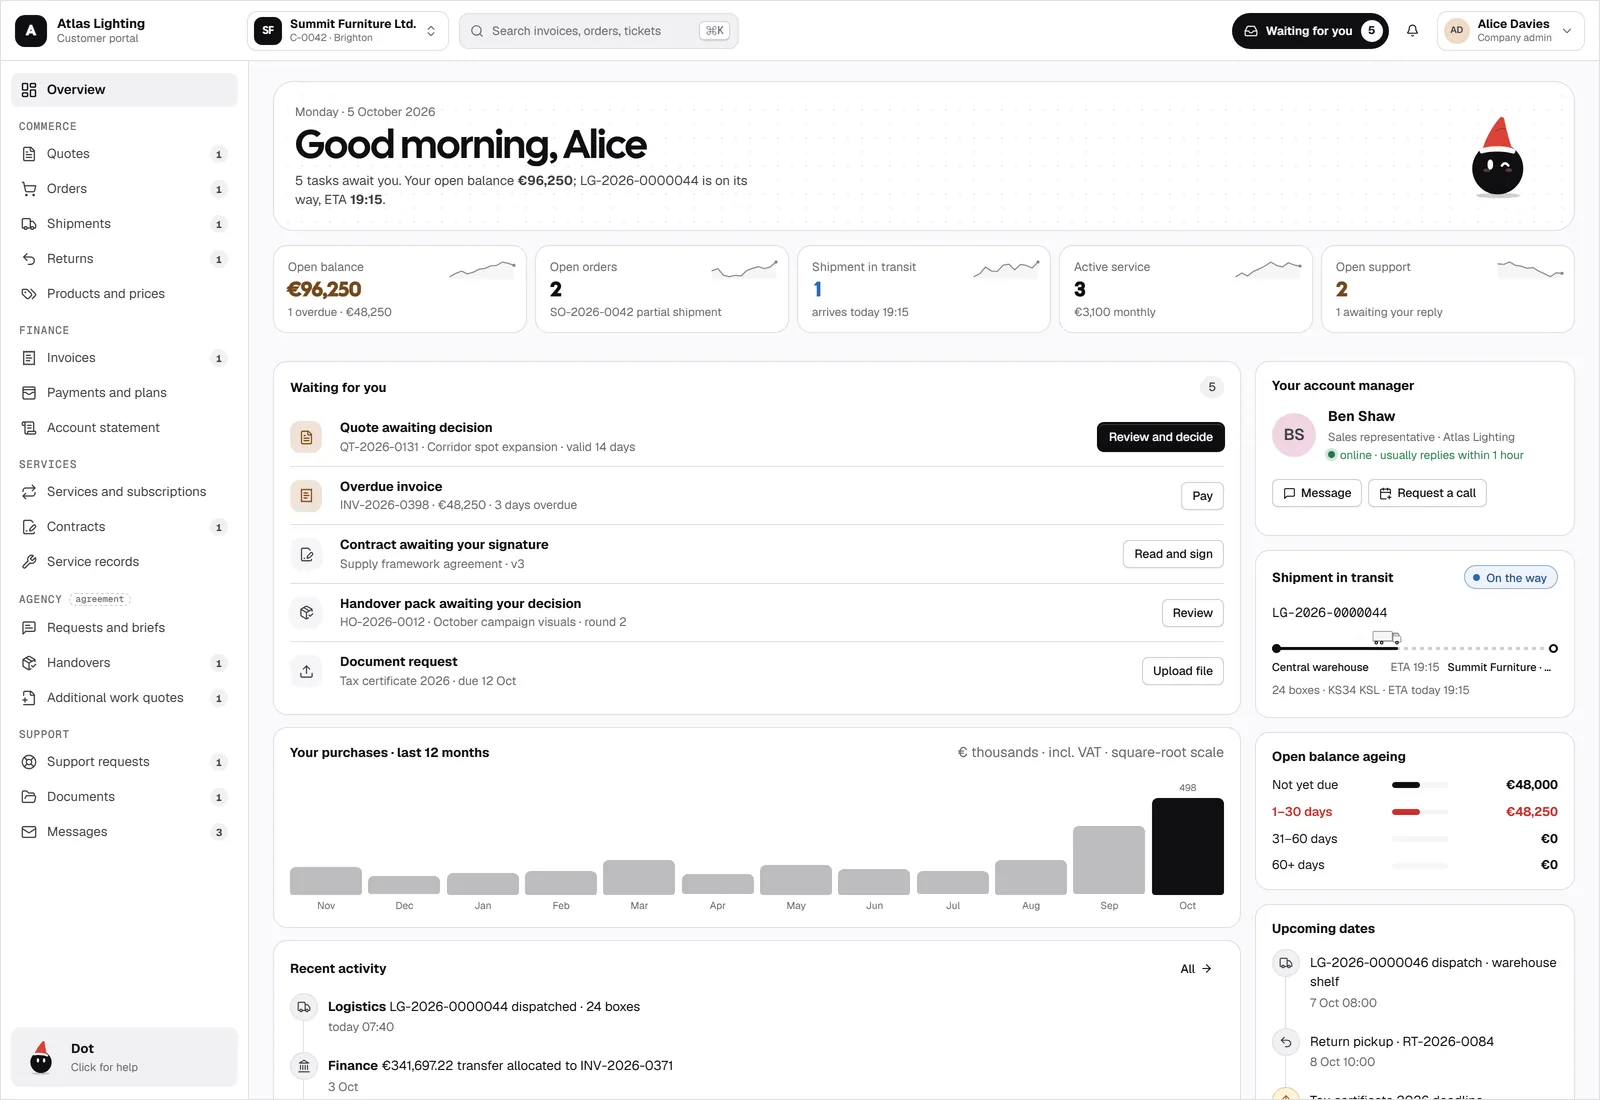Go to Orders in sidebar

tap(125, 189)
